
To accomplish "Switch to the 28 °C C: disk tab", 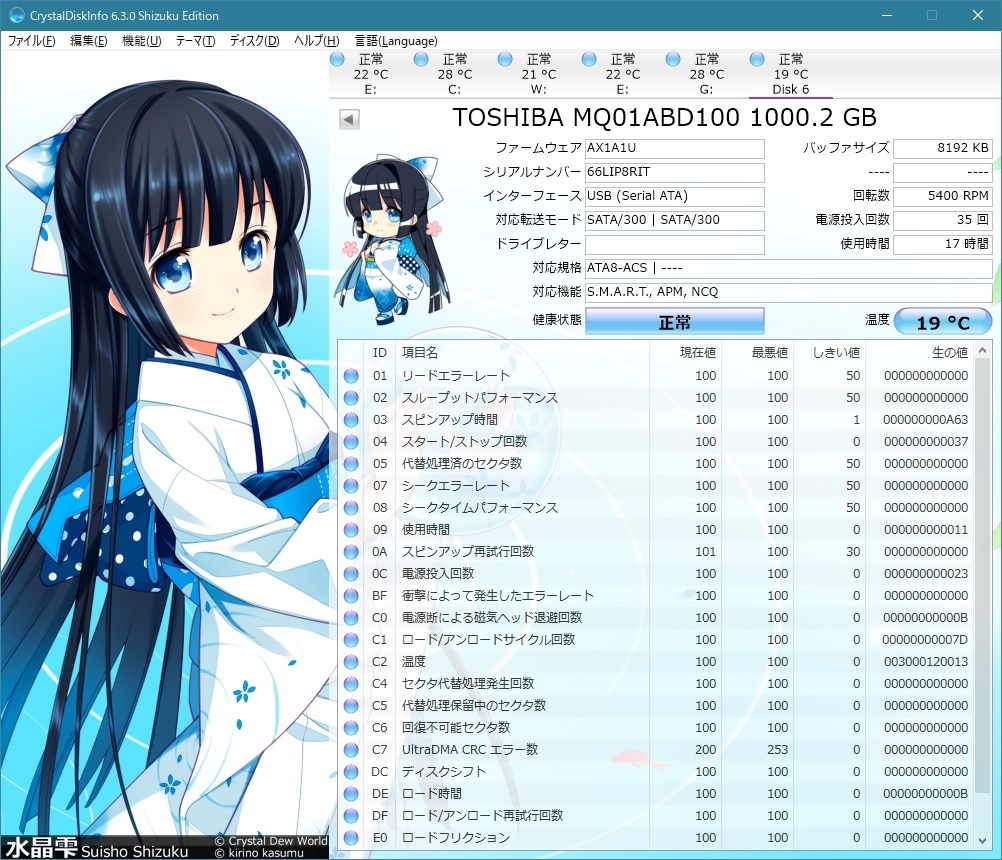I will coord(454,74).
